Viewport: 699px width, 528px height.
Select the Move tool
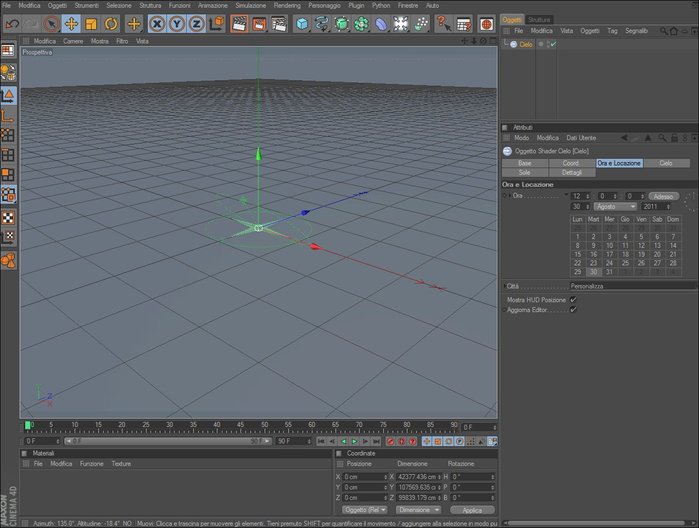[x=71, y=24]
